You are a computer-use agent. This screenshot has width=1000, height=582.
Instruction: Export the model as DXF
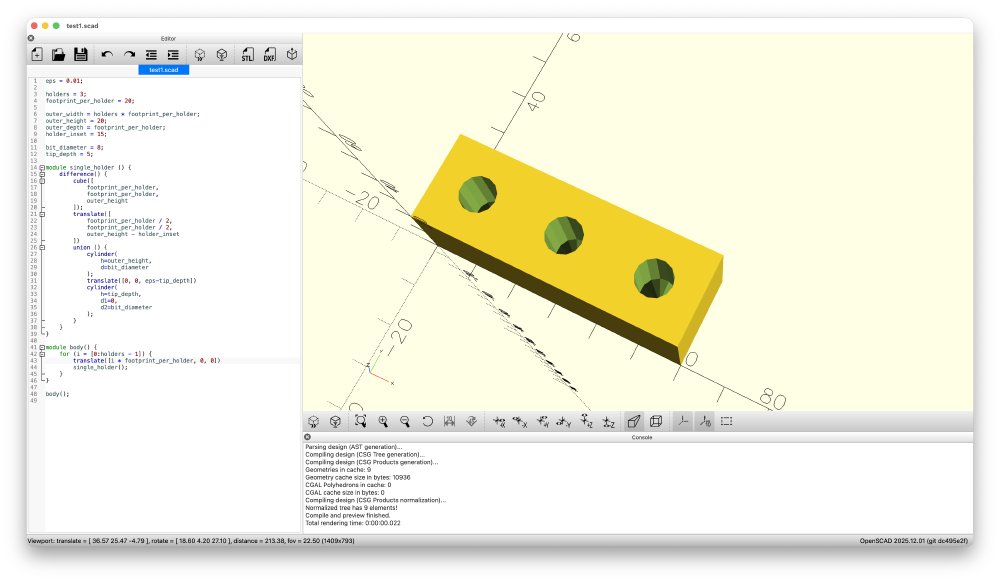270,54
